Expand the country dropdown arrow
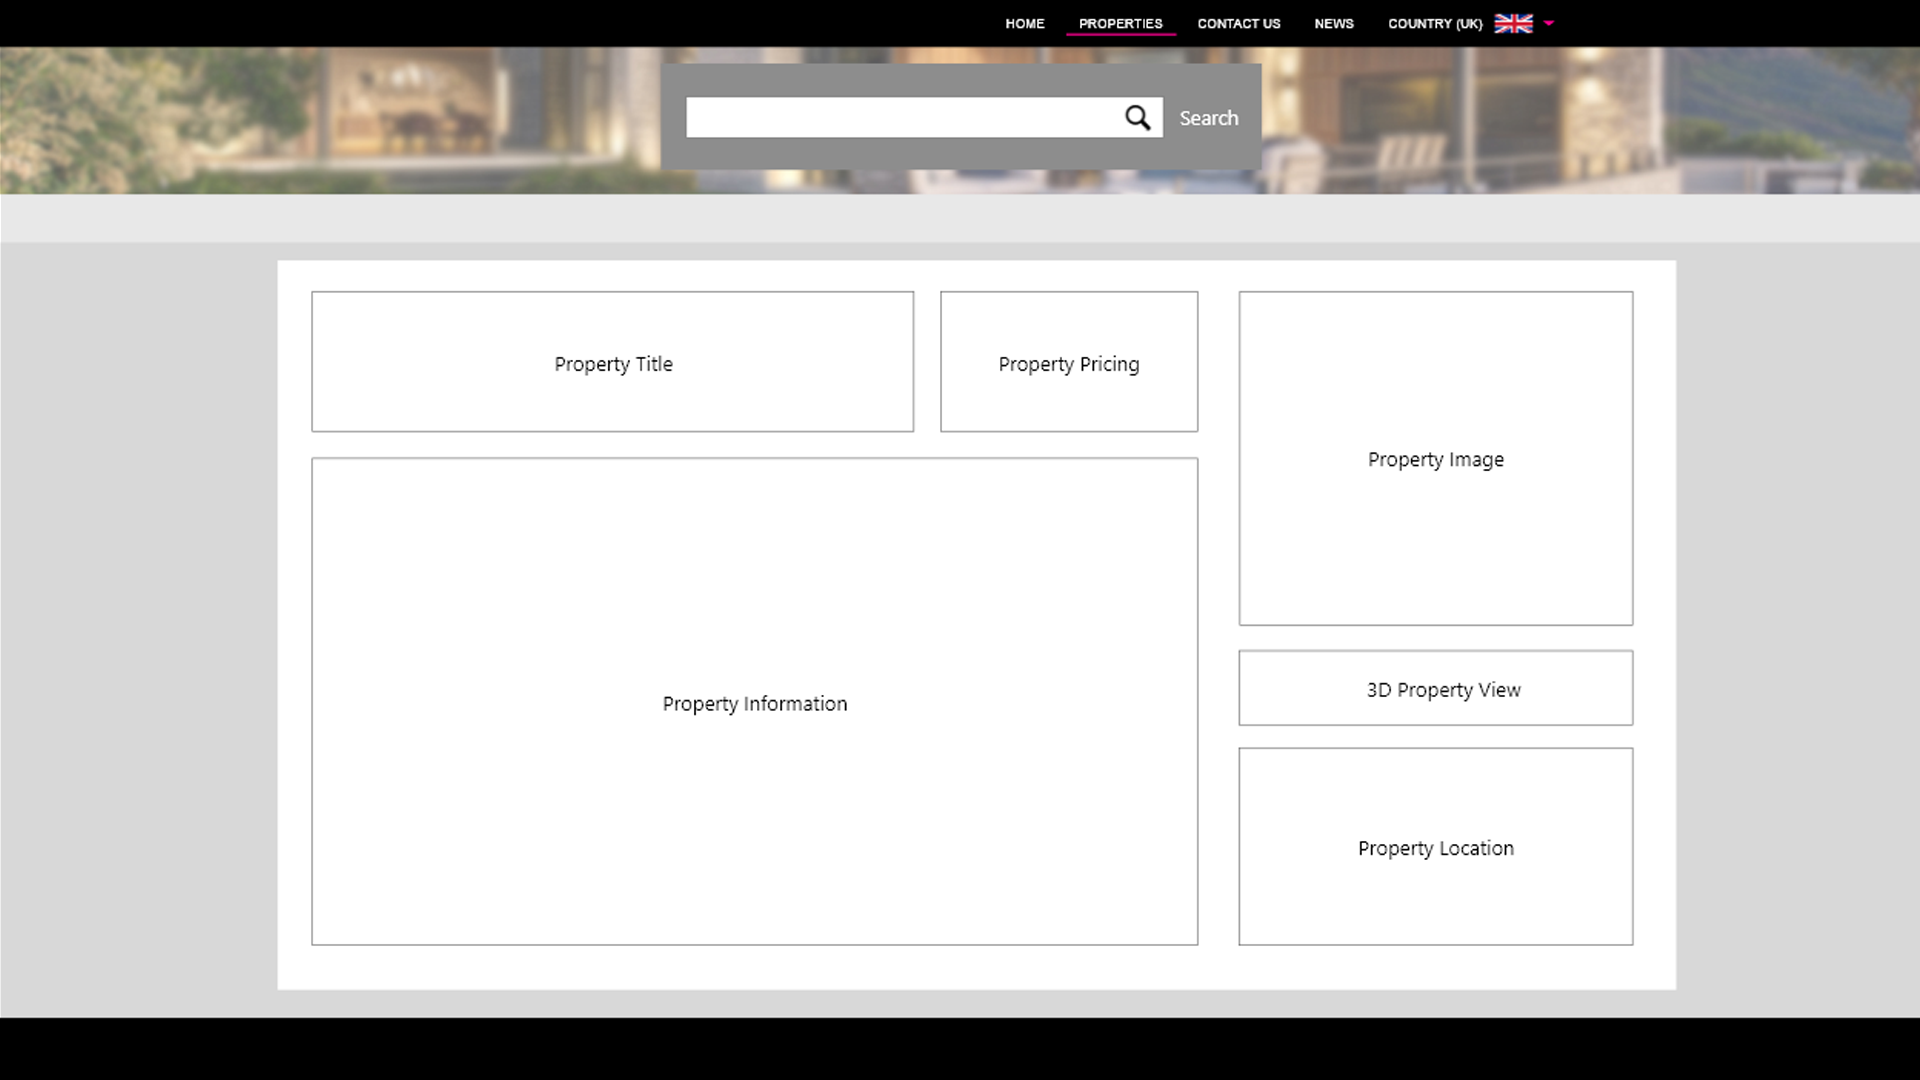 pyautogui.click(x=1549, y=23)
